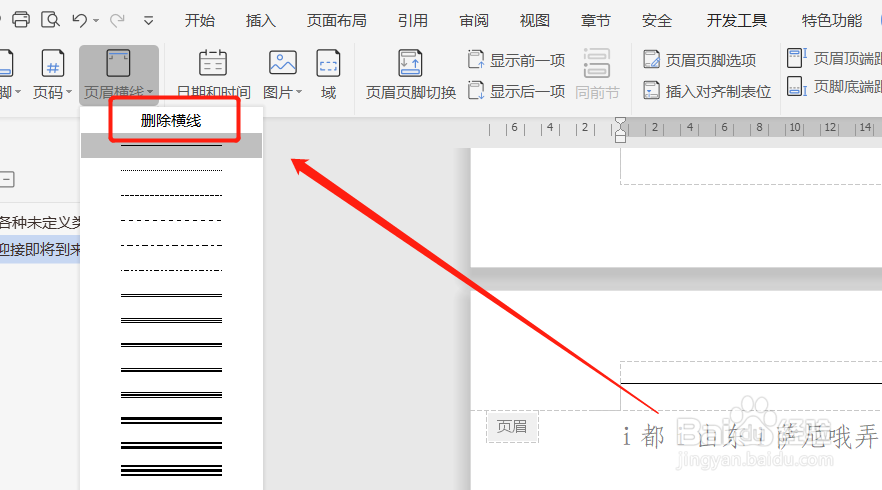Open the 页面布局 tab

pyautogui.click(x=336, y=21)
